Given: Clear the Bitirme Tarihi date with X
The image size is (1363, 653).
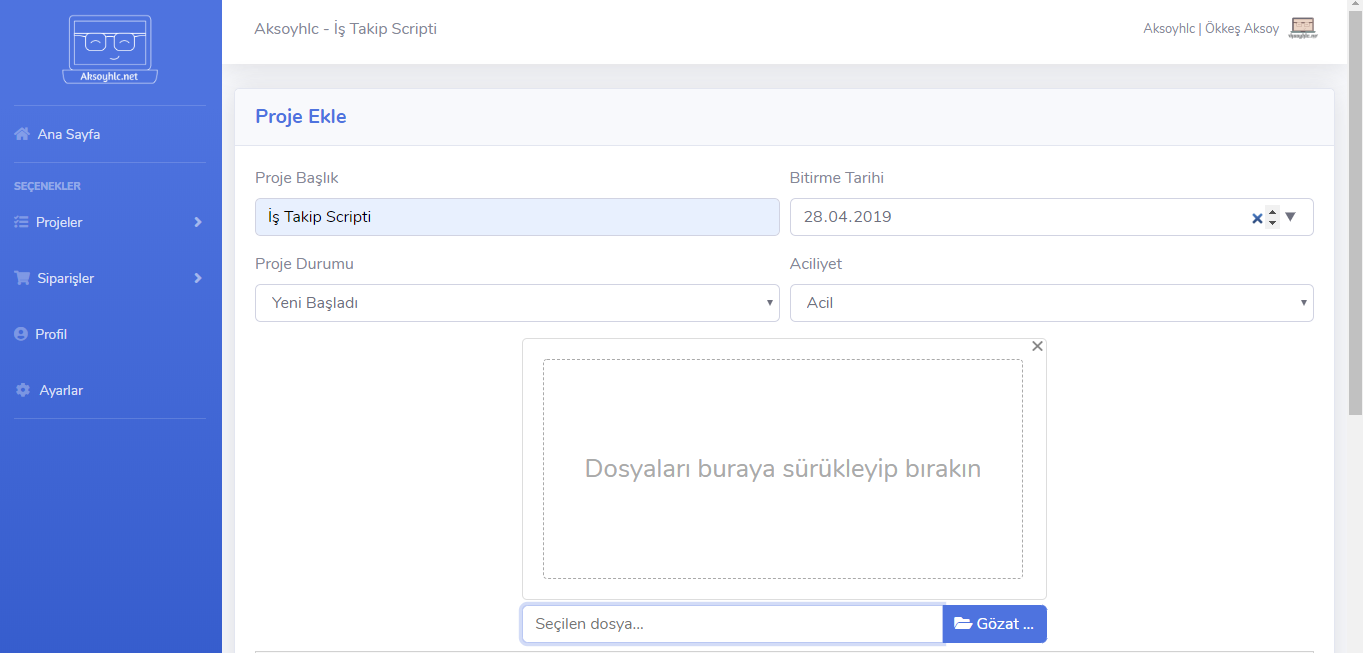Looking at the screenshot, I should (x=1257, y=218).
